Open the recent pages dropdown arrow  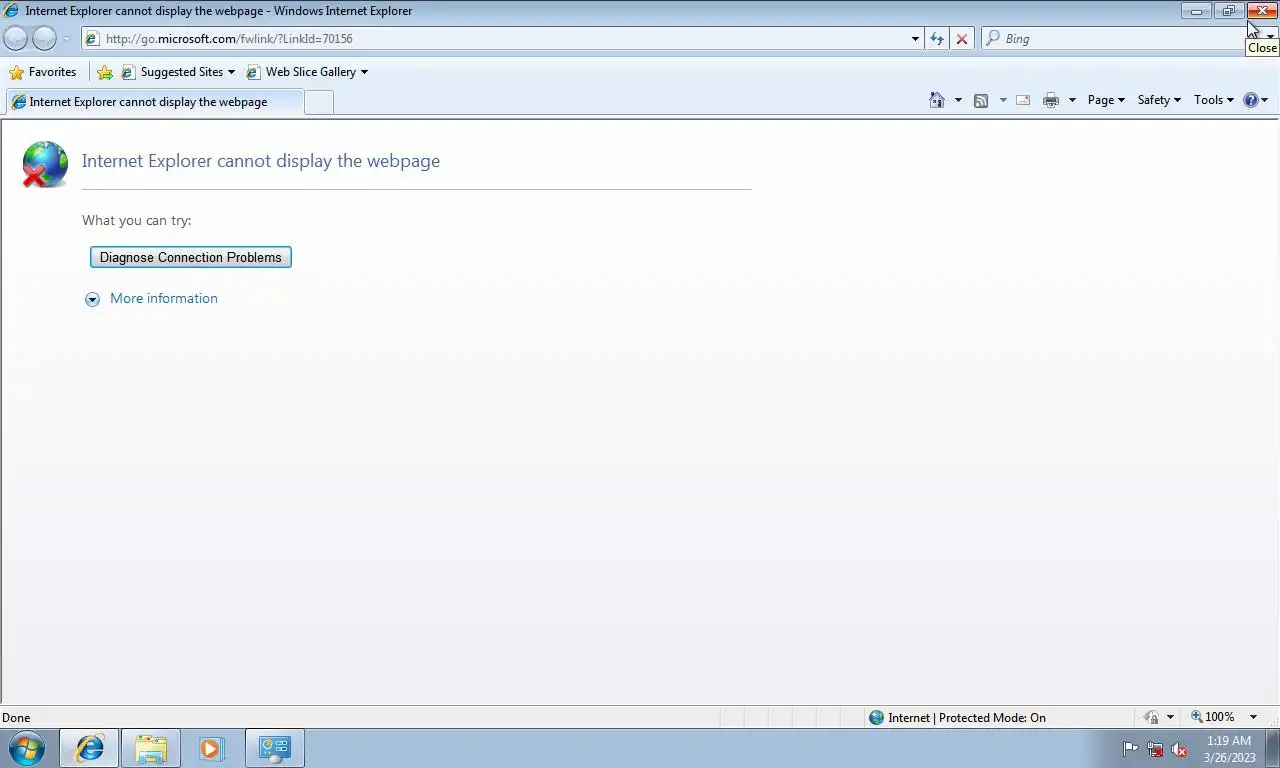[67, 39]
